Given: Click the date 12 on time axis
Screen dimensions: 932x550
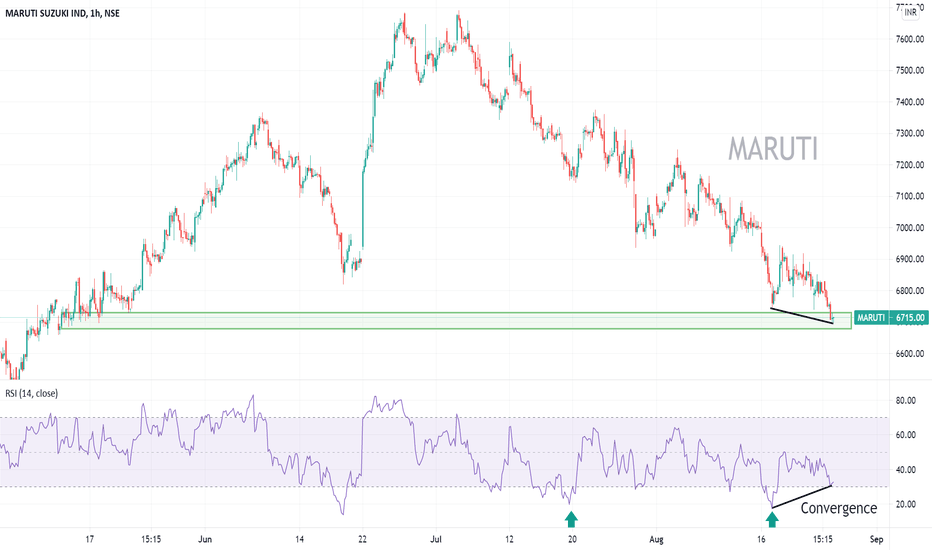Looking at the screenshot, I should pyautogui.click(x=509, y=540).
